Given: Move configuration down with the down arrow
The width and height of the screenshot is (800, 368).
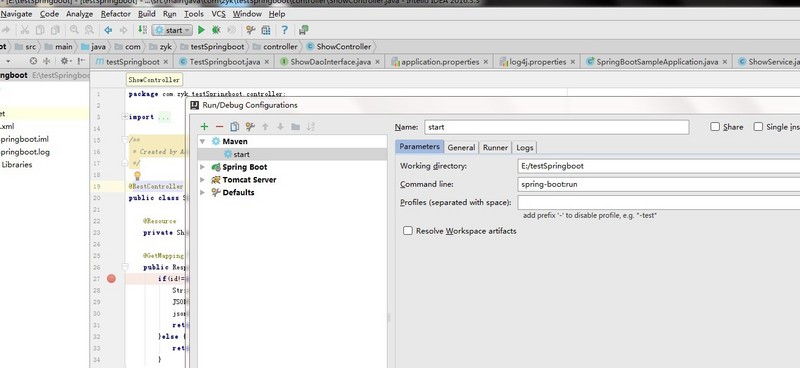Looking at the screenshot, I should click(280, 127).
